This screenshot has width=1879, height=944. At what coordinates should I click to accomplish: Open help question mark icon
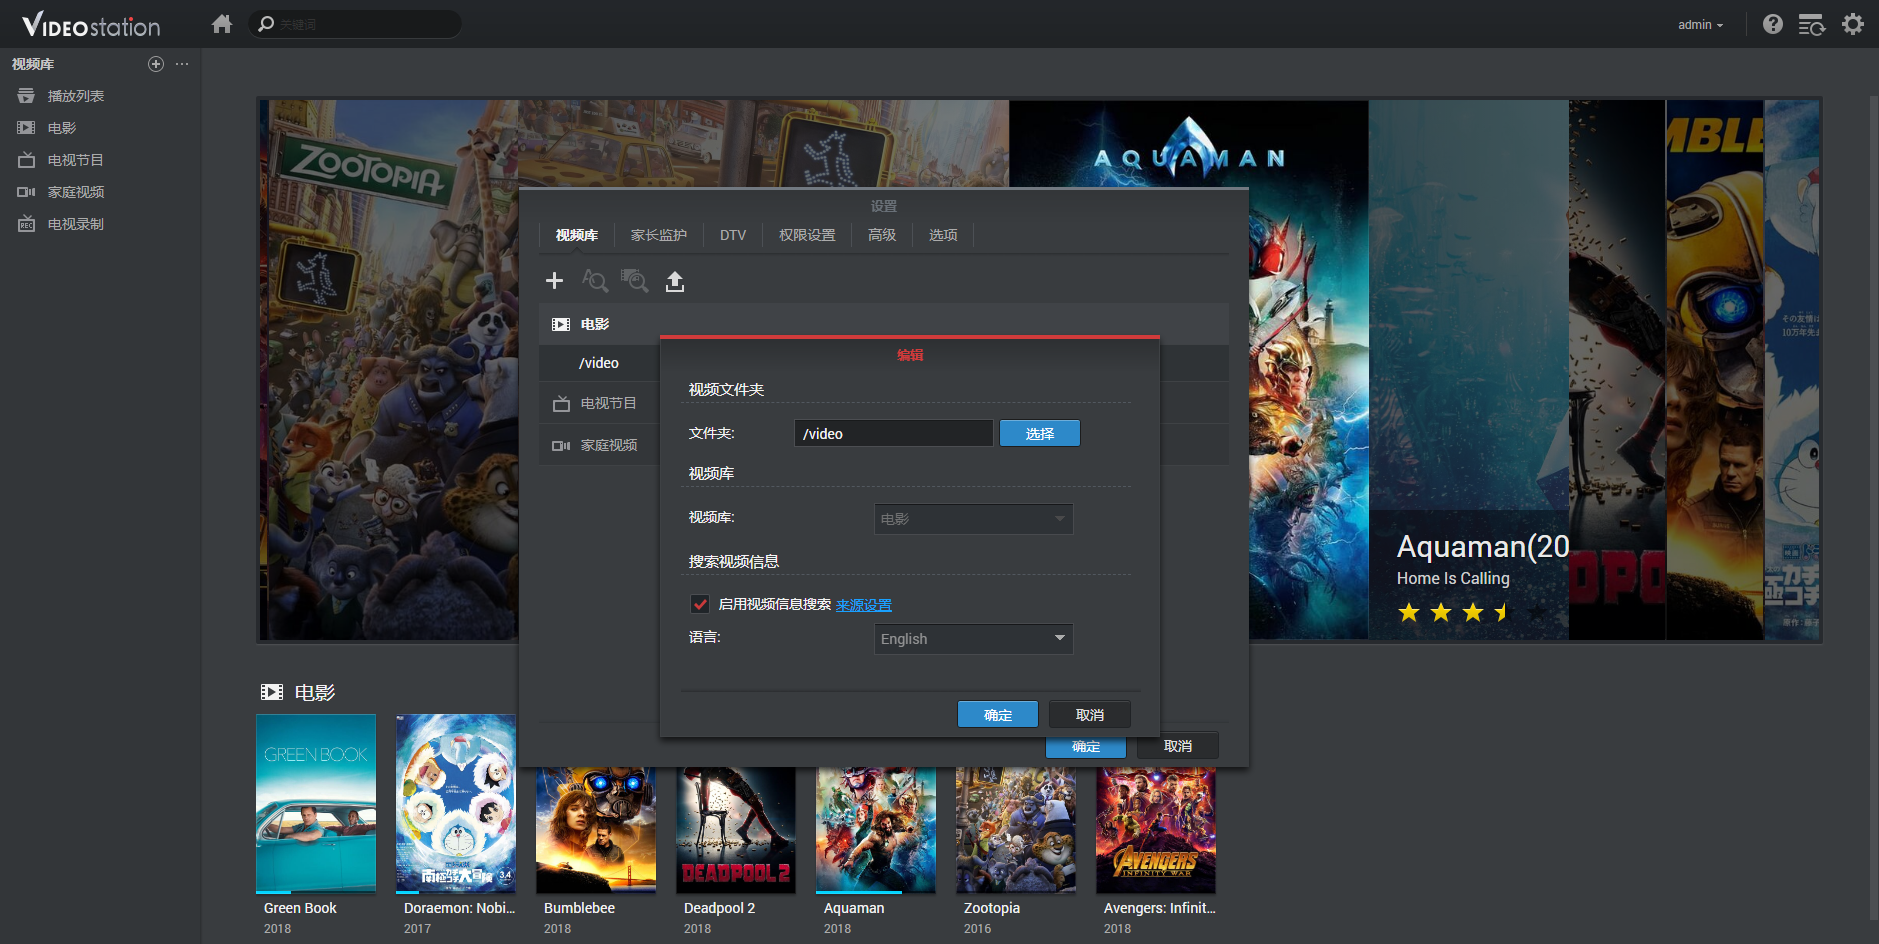tap(1772, 24)
